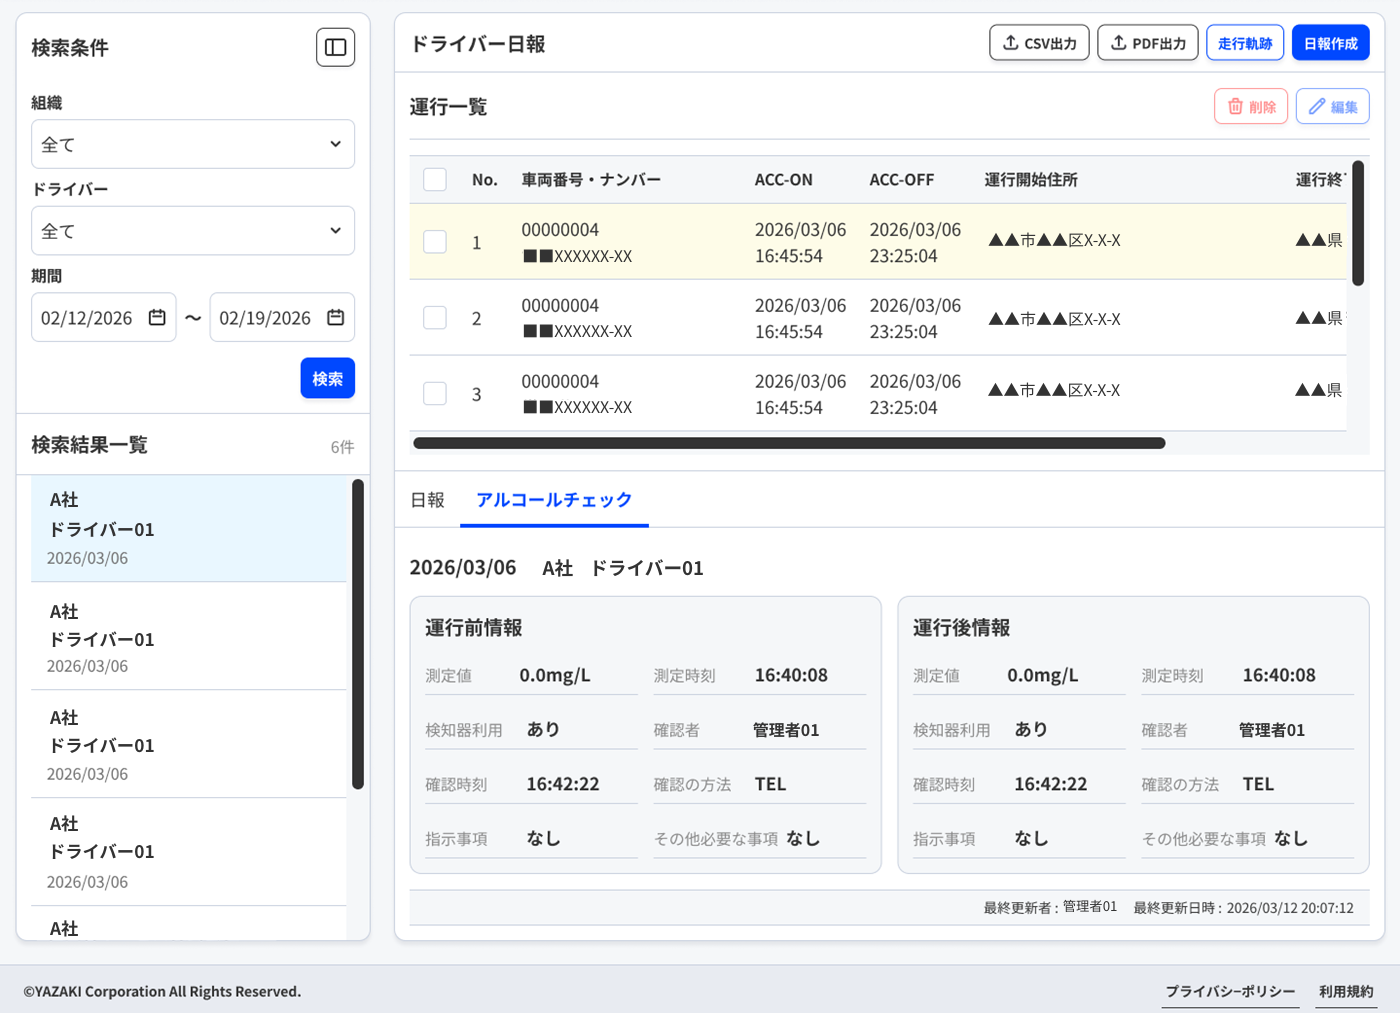1400x1013 pixels.
Task: Check the checkbox for row No. 2
Action: [435, 318]
